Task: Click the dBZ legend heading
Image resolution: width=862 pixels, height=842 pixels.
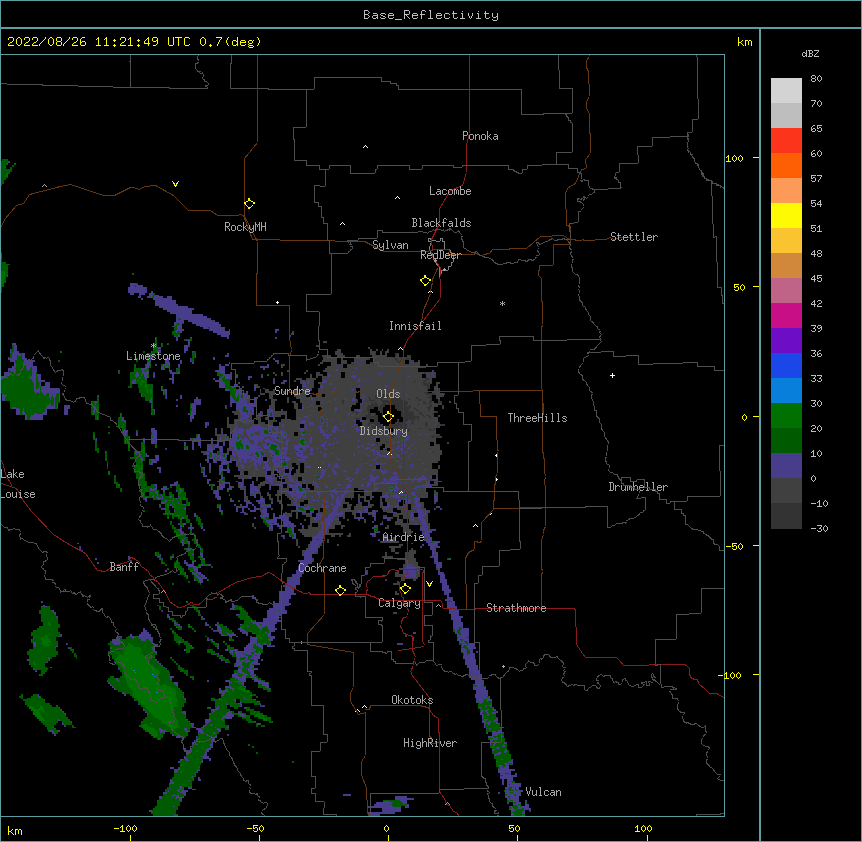Action: pos(810,53)
